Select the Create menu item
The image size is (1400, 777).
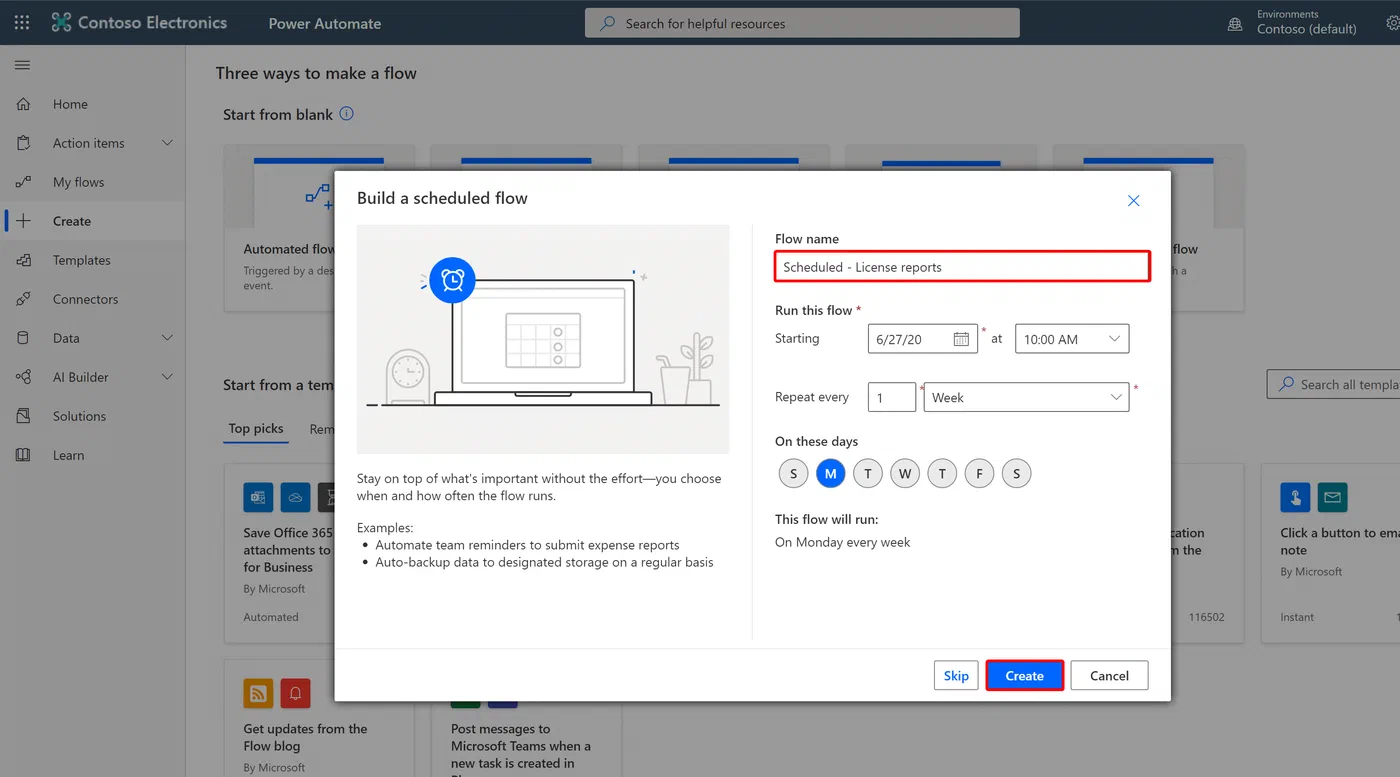[x=92, y=221]
